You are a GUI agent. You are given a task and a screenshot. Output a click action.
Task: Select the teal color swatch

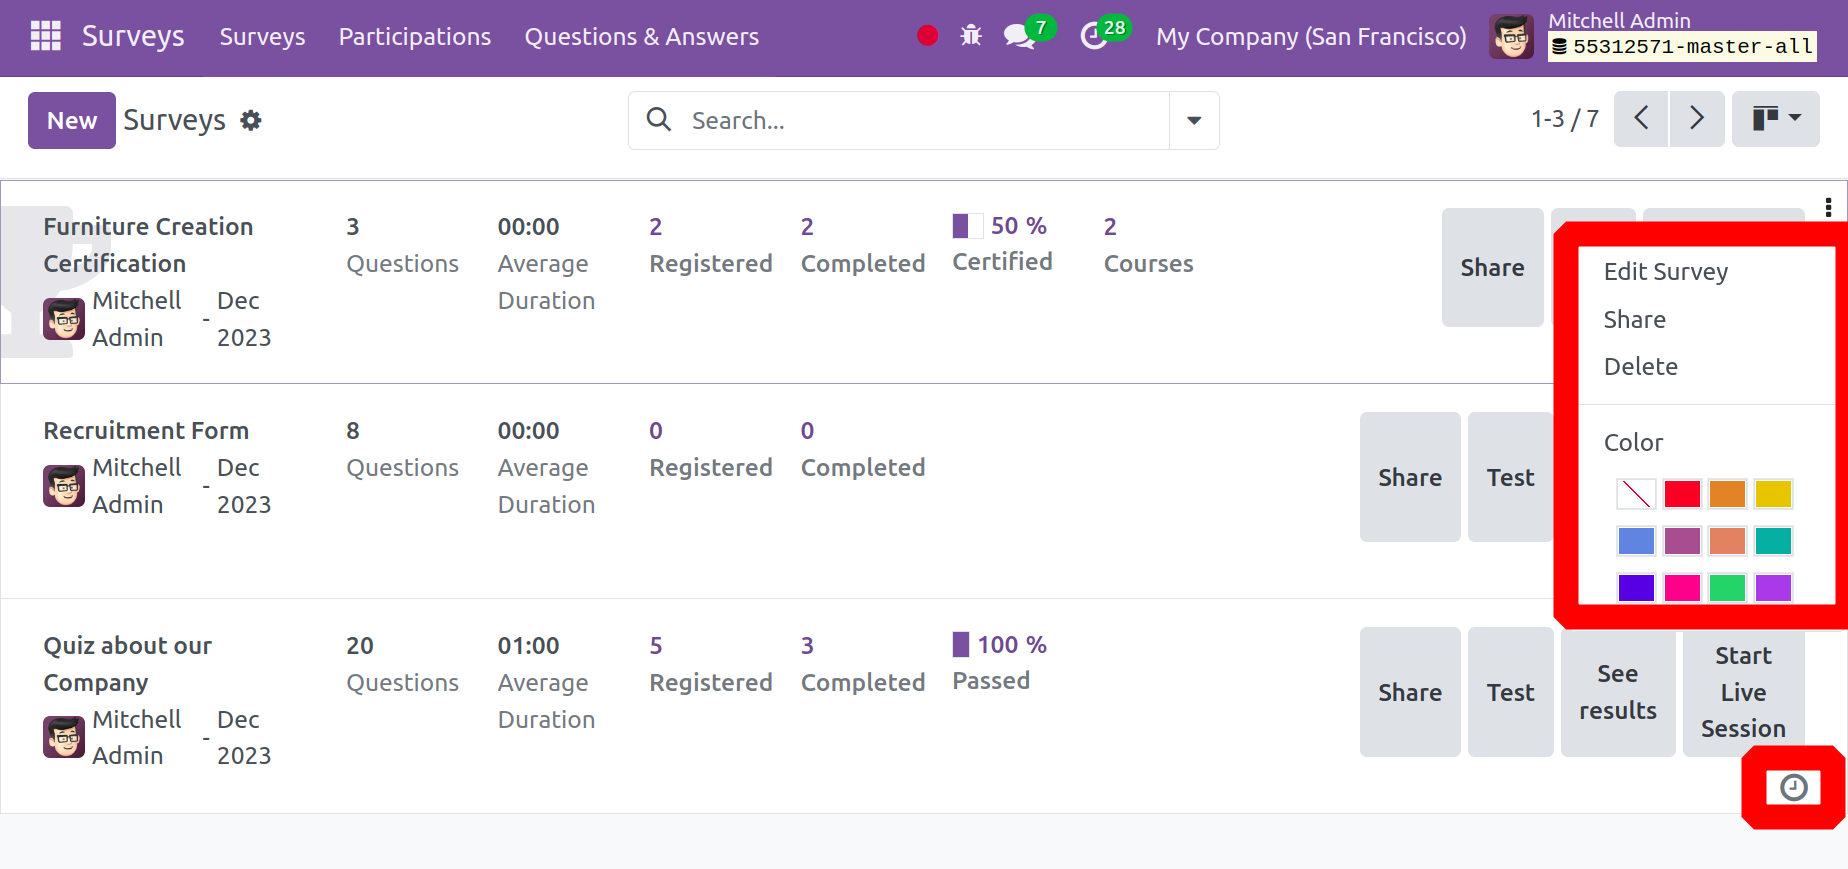(x=1773, y=541)
